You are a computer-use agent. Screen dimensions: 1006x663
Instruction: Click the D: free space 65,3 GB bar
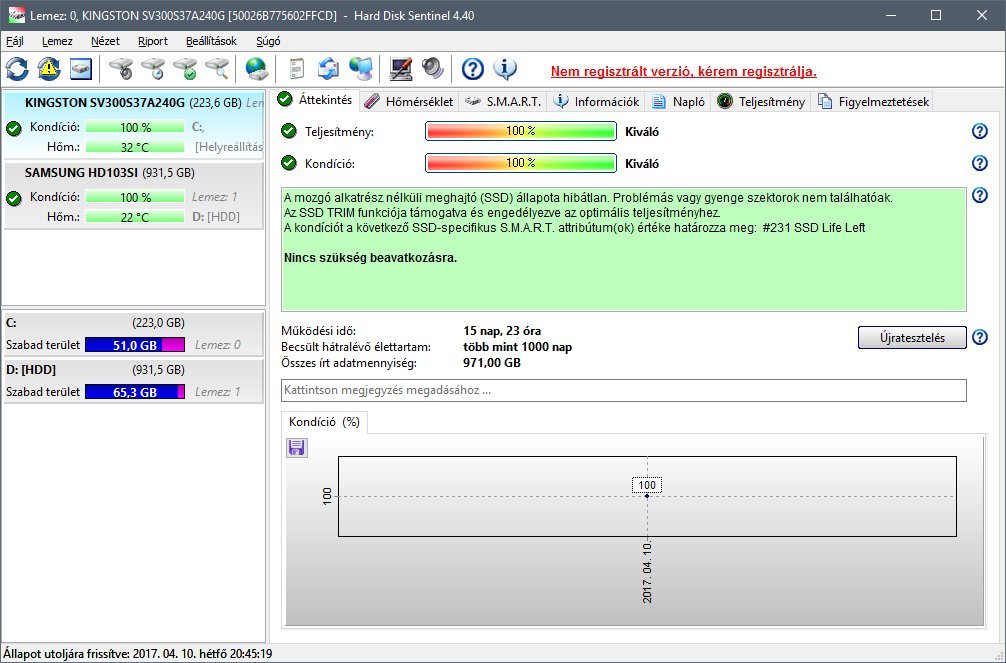[x=135, y=392]
